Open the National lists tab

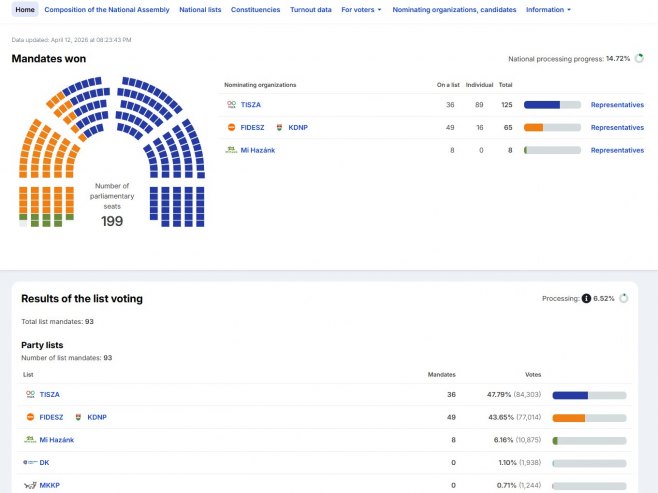point(200,9)
